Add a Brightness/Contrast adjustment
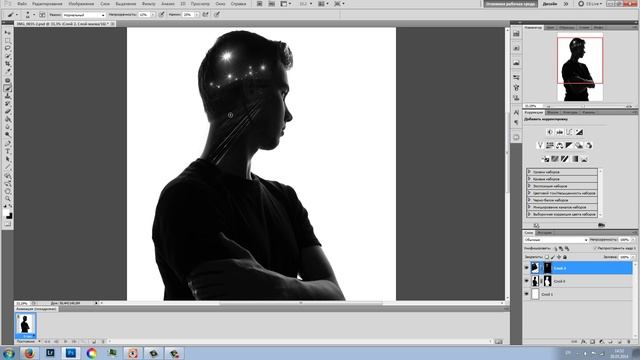This screenshot has width=640, height=360. point(549,132)
